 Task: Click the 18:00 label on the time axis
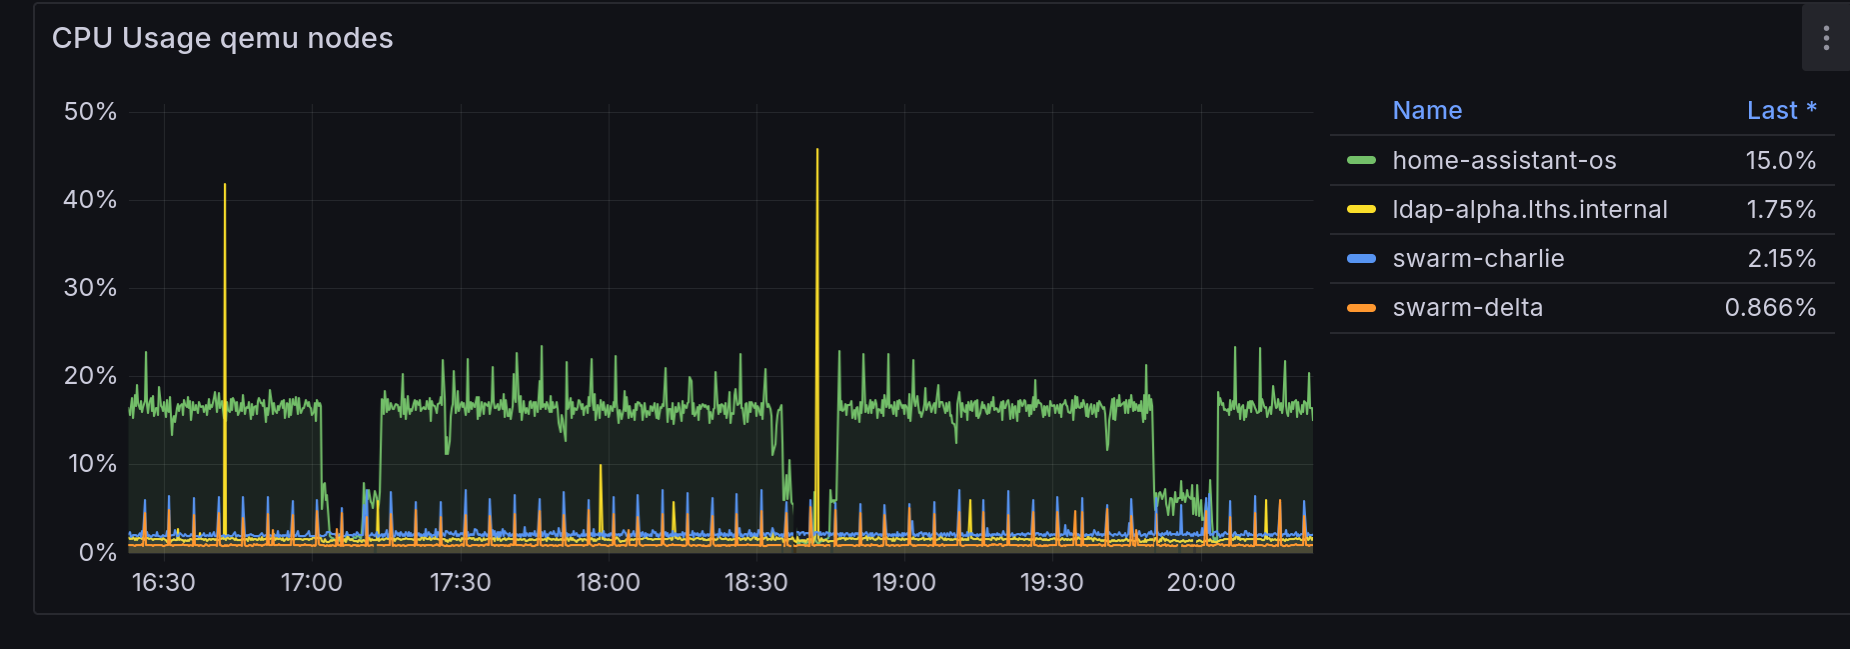[608, 582]
